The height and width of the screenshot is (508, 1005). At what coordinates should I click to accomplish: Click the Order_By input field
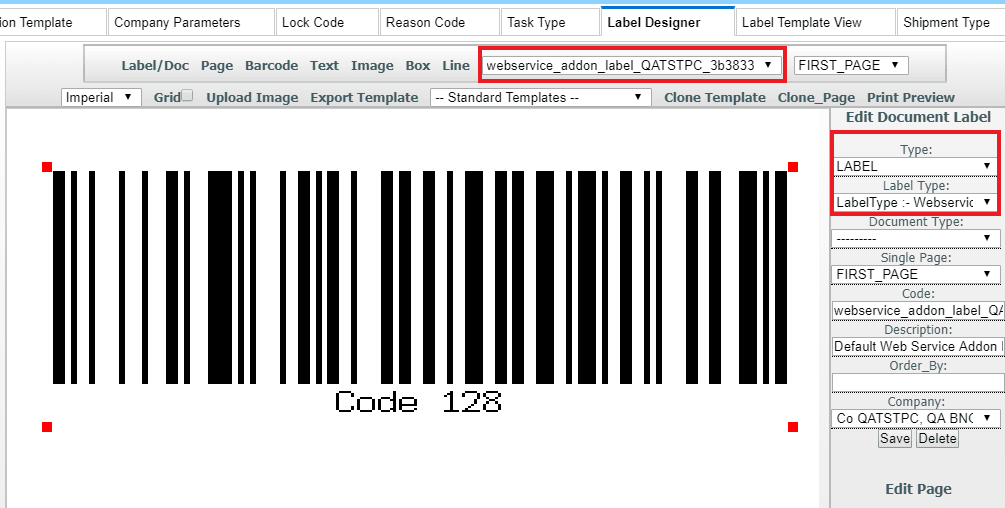pos(918,382)
